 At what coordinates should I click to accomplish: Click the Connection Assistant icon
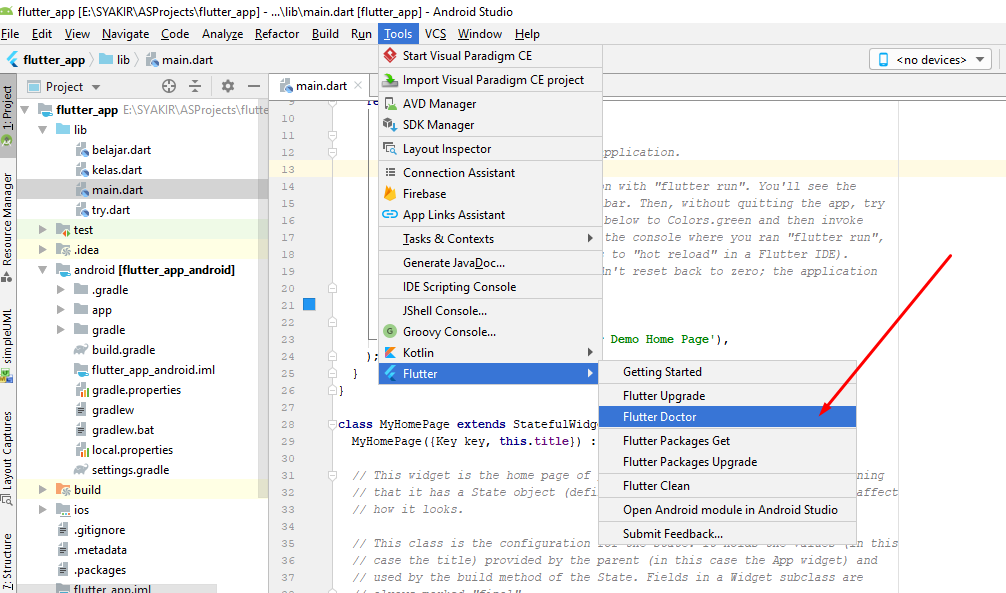(389, 173)
